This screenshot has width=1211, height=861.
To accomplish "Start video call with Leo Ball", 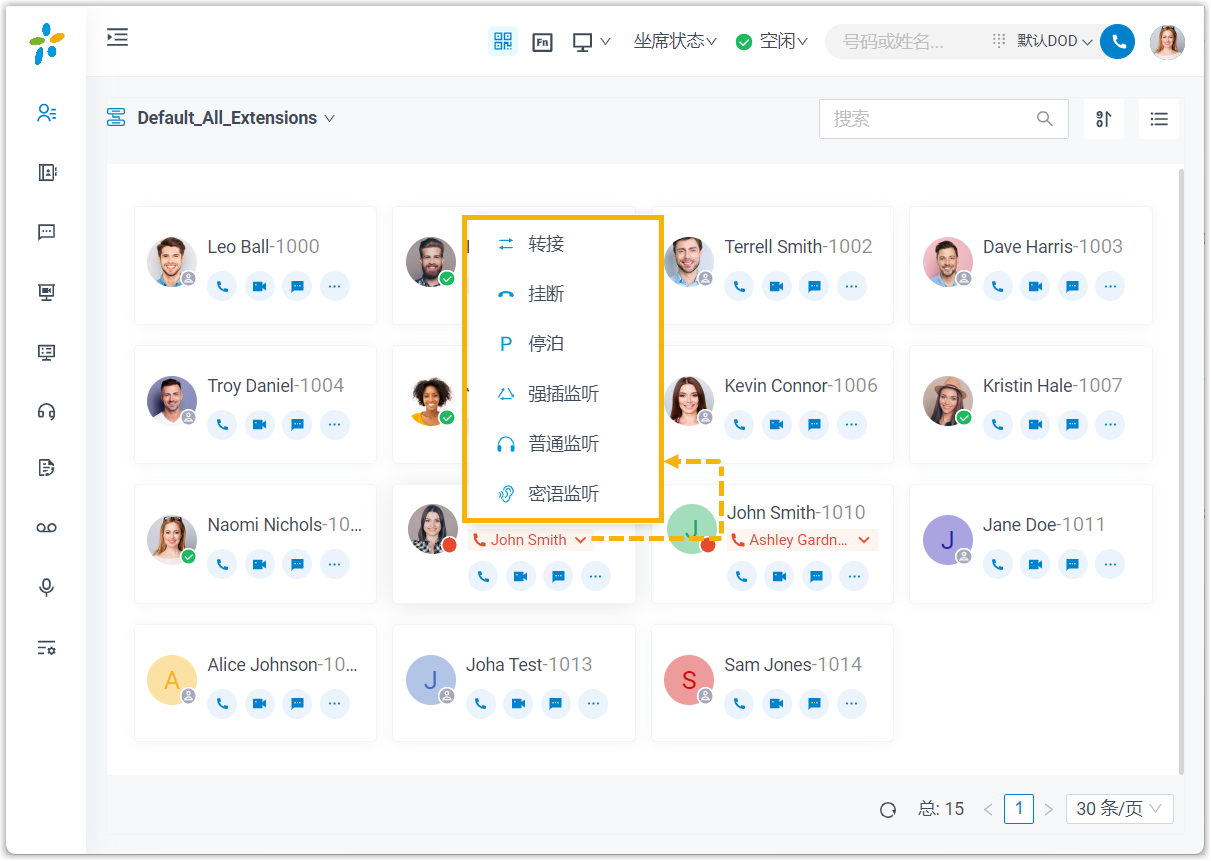I will (x=259, y=286).
